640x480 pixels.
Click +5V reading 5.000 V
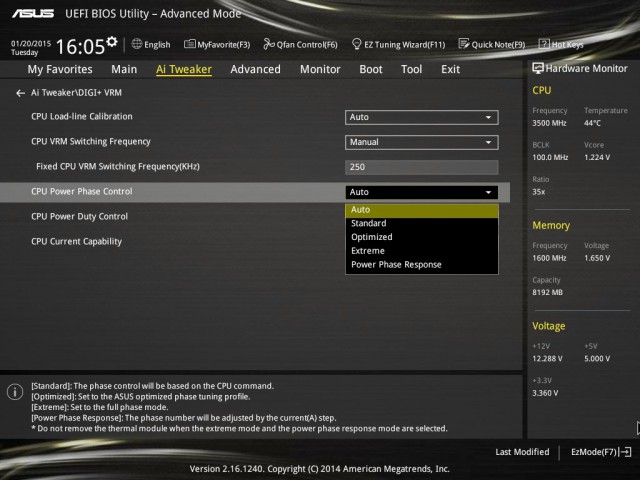pos(597,358)
